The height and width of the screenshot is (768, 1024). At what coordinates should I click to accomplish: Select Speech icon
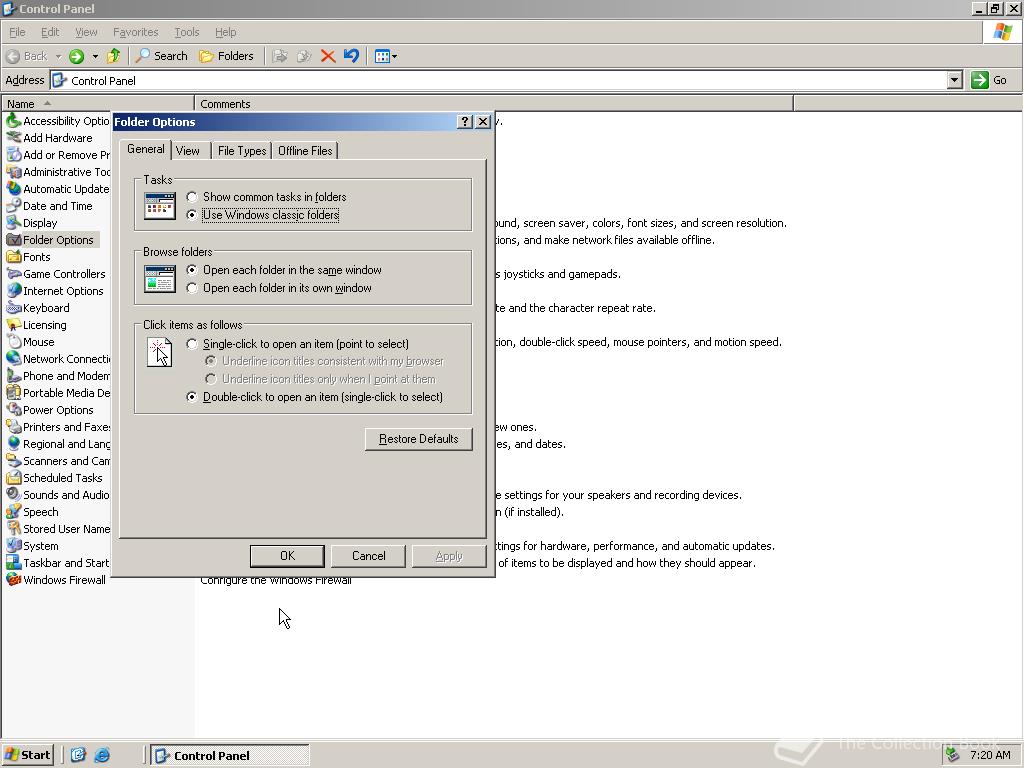tap(14, 511)
